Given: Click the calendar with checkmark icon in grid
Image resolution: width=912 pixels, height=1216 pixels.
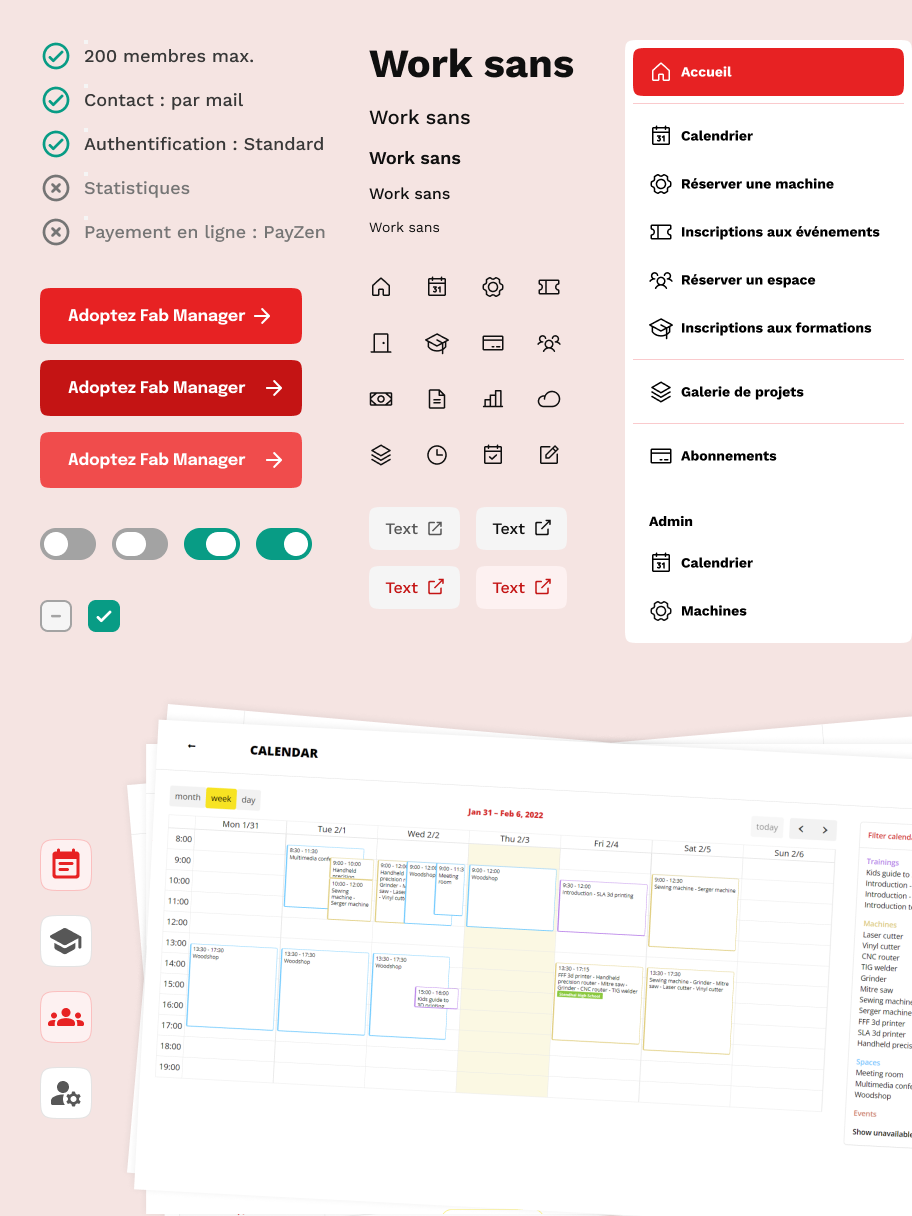Looking at the screenshot, I should [493, 455].
